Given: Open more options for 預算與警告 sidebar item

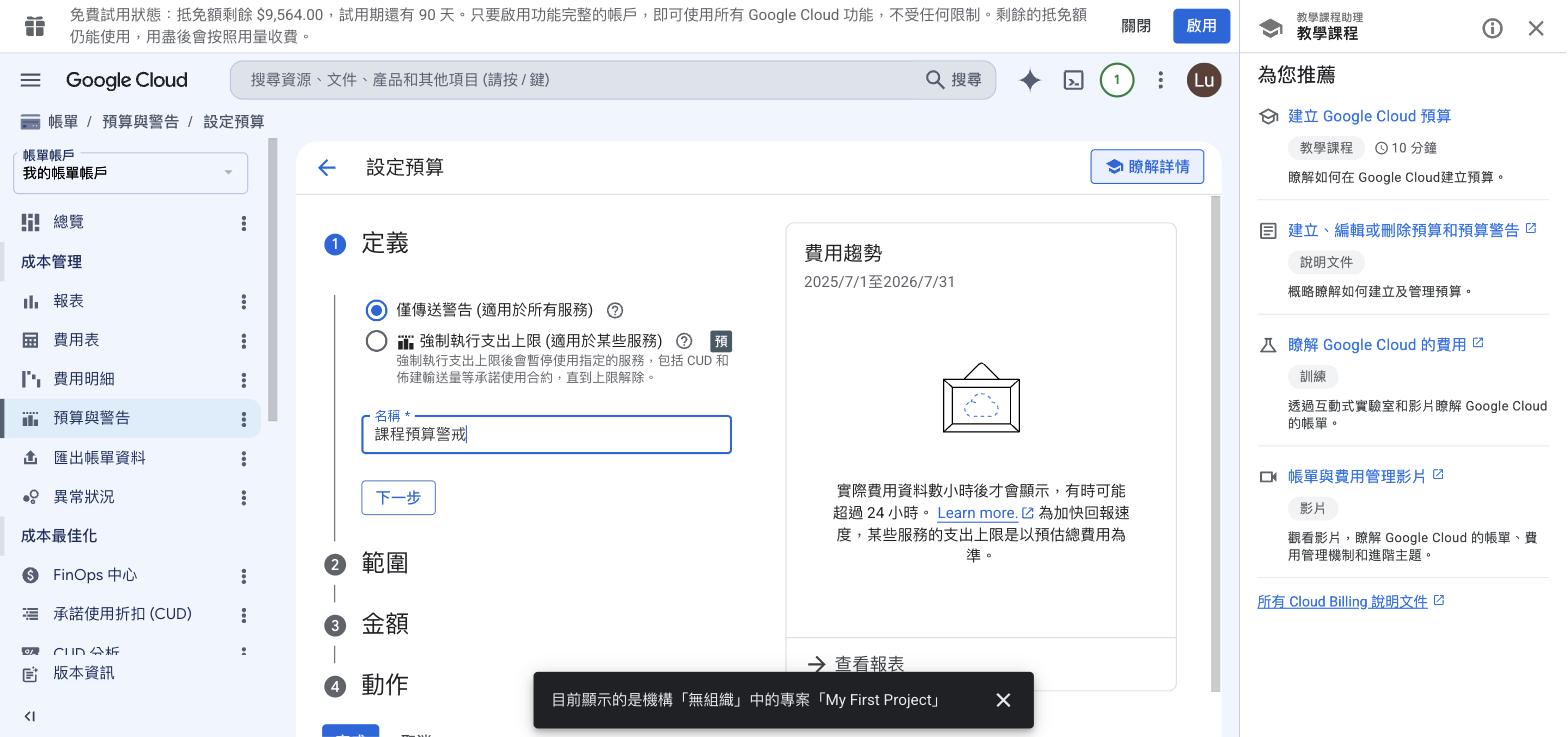Looking at the screenshot, I should pyautogui.click(x=243, y=419).
